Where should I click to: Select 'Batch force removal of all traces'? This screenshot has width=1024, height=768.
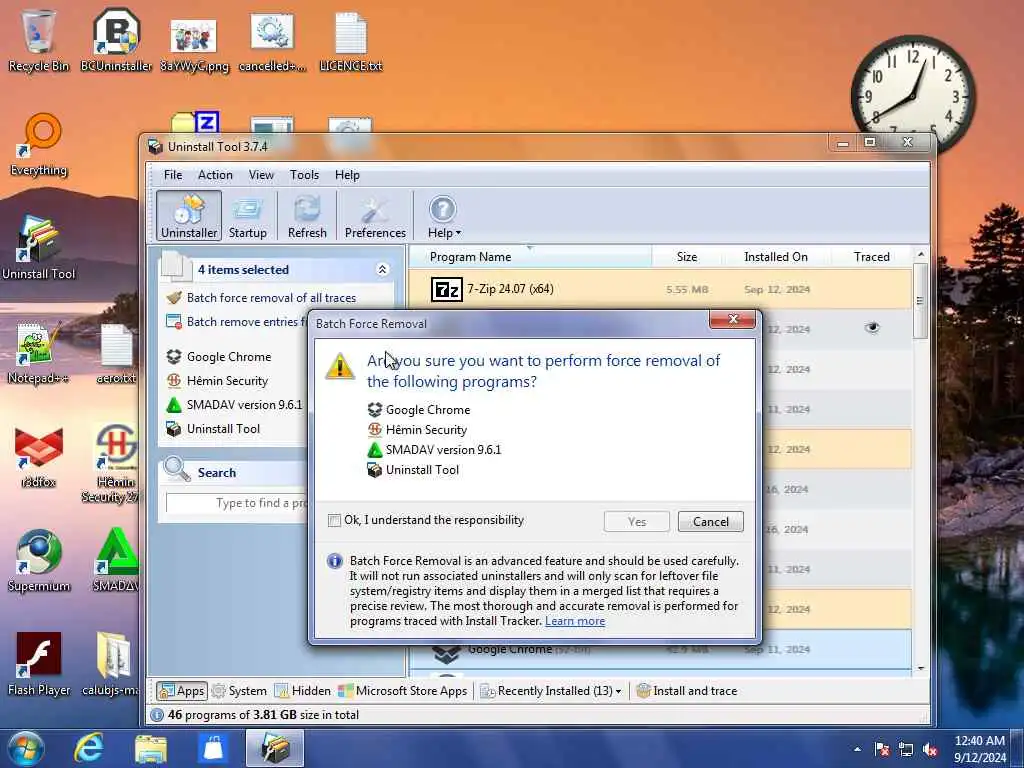pyautogui.click(x=271, y=298)
